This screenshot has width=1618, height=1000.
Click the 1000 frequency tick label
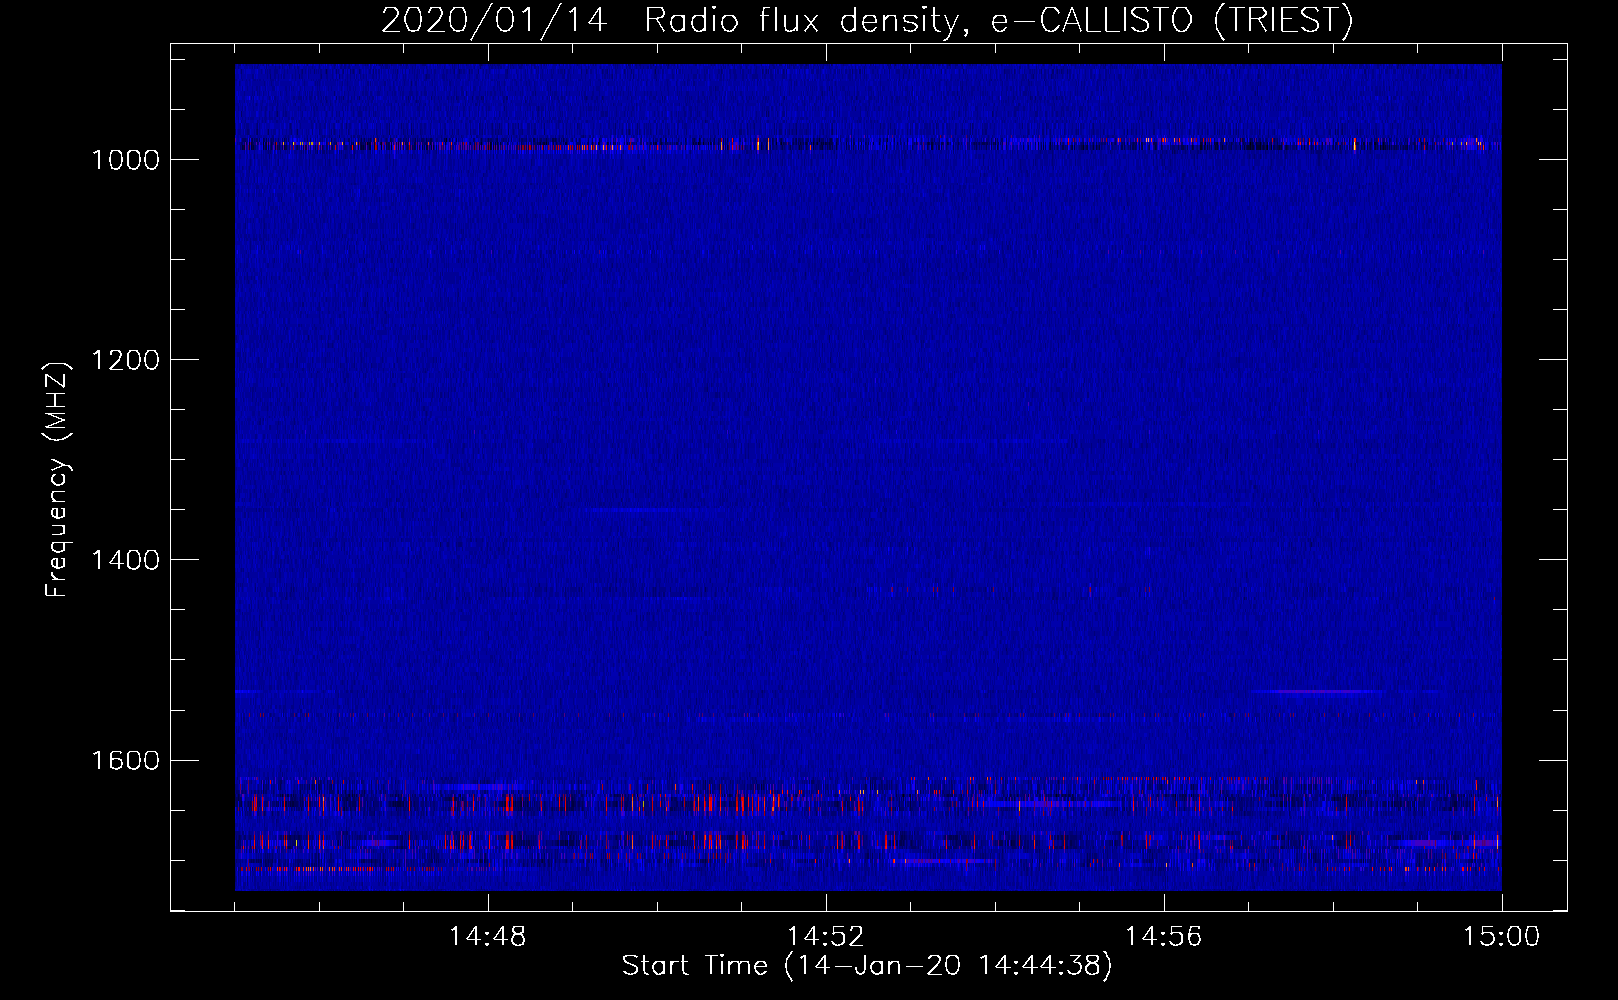(x=125, y=160)
